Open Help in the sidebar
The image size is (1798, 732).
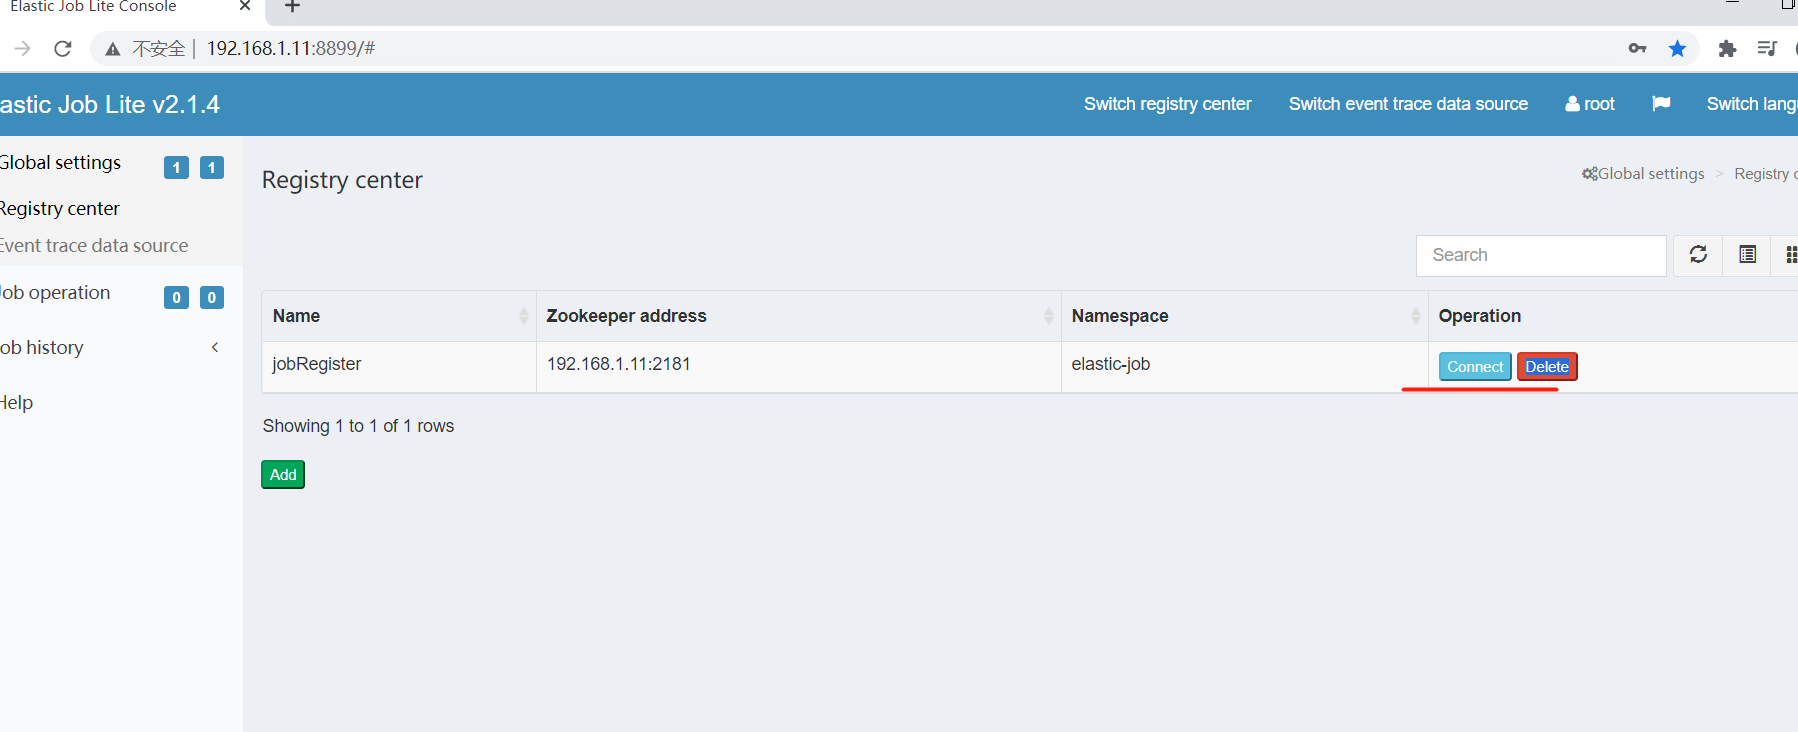[16, 403]
